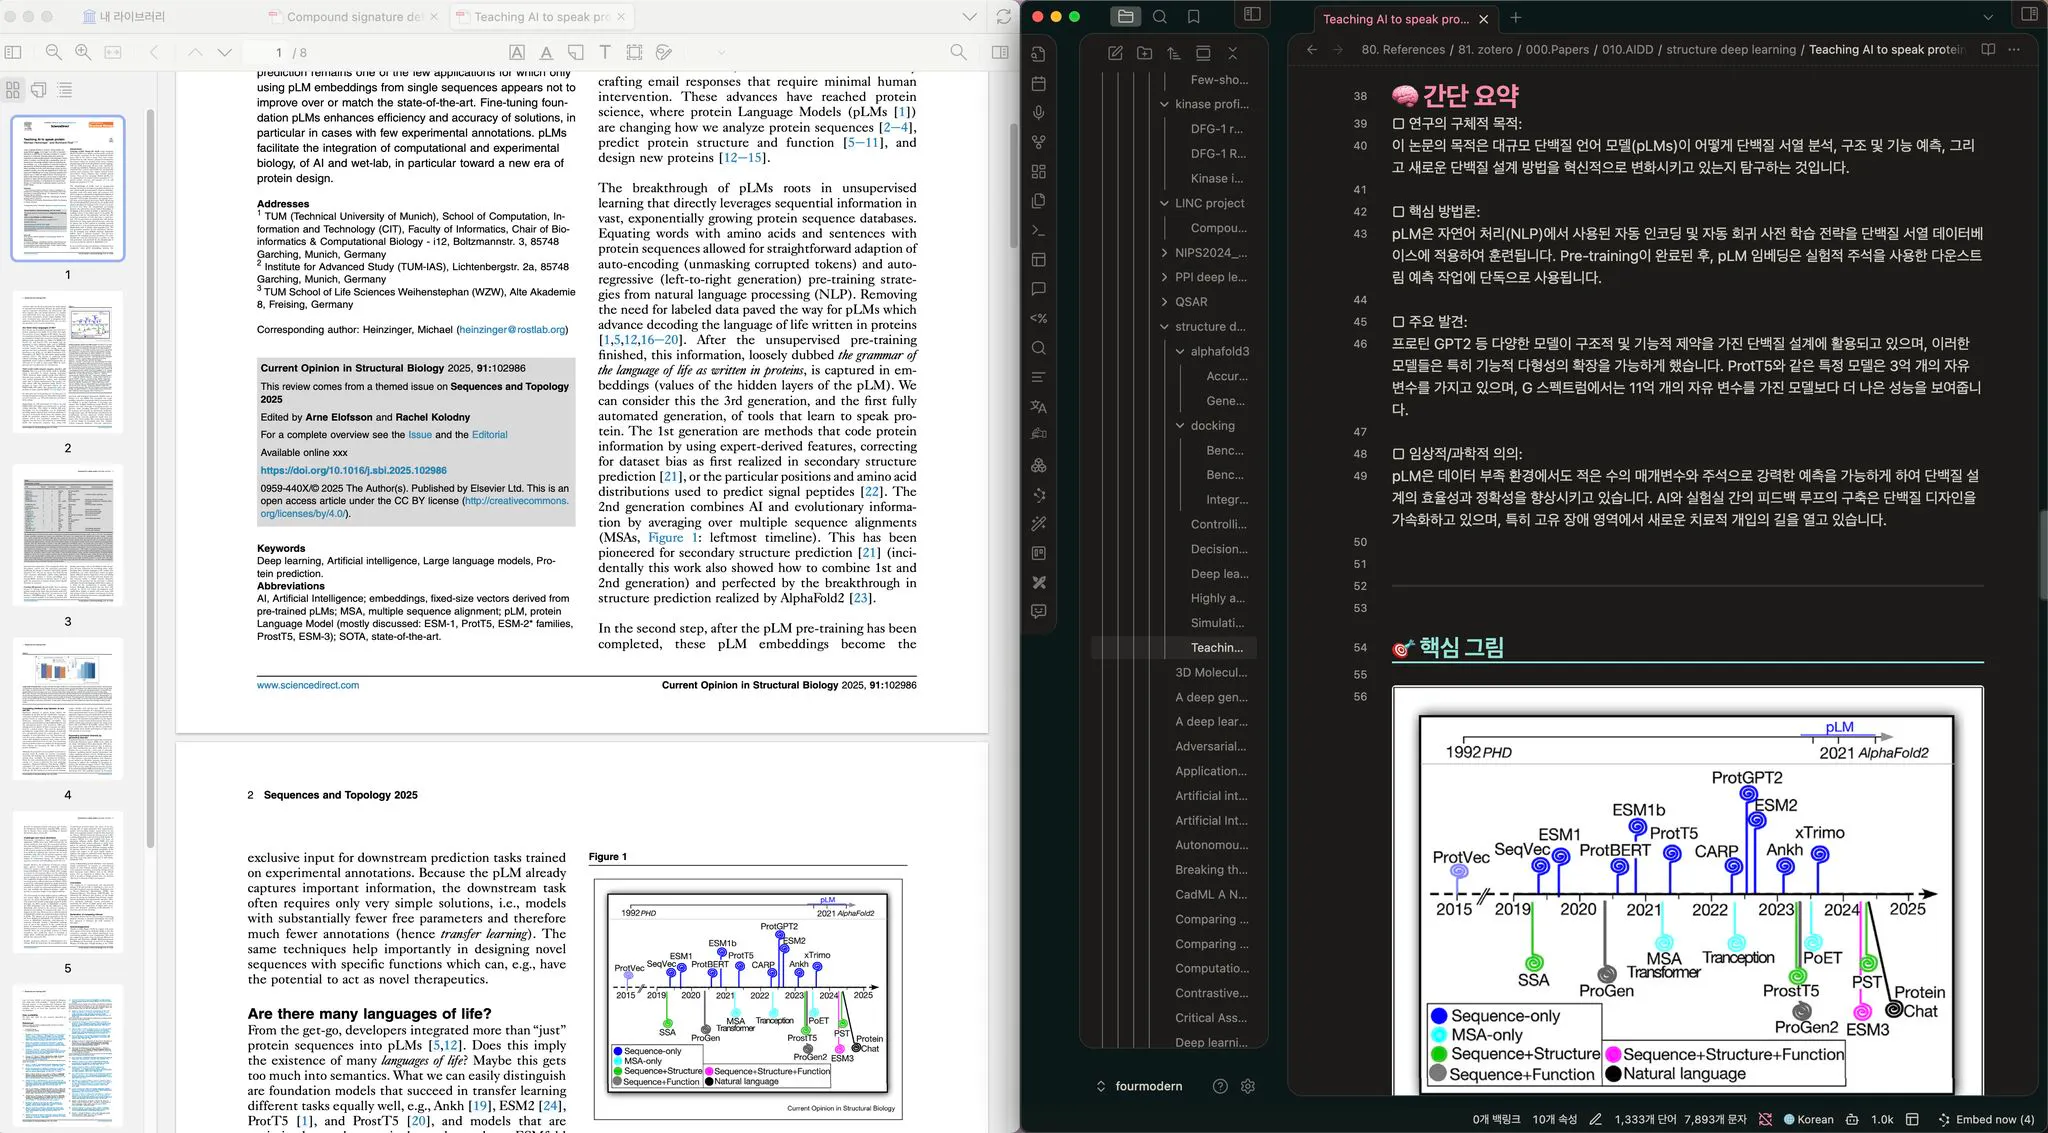
Task: Click new note icon in Obsidian sidebar
Action: click(1115, 53)
